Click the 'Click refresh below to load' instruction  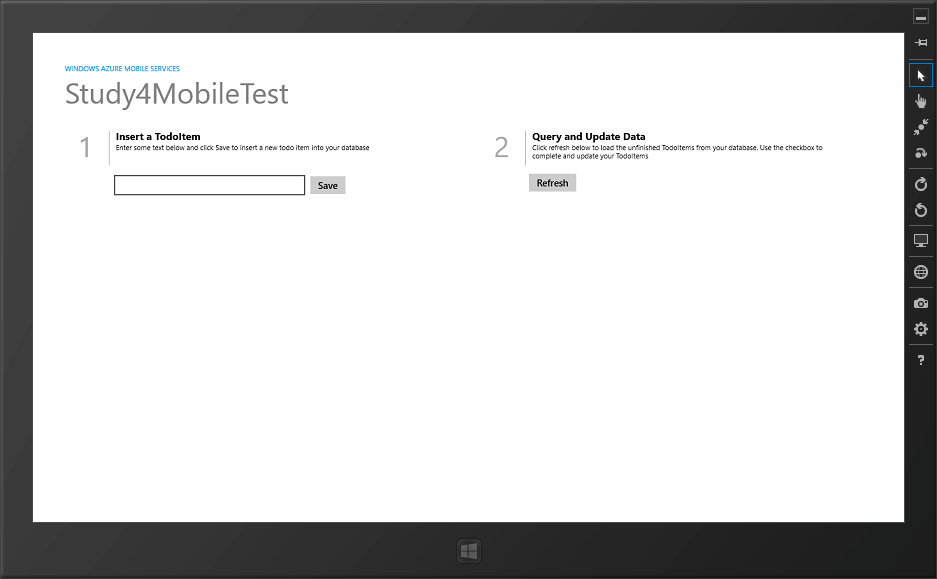click(x=677, y=152)
